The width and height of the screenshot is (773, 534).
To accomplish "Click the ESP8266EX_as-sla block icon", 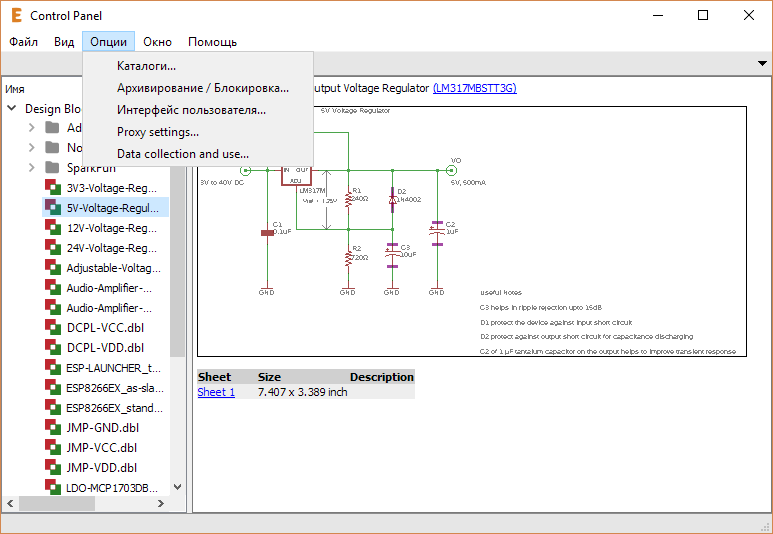I will (x=53, y=387).
